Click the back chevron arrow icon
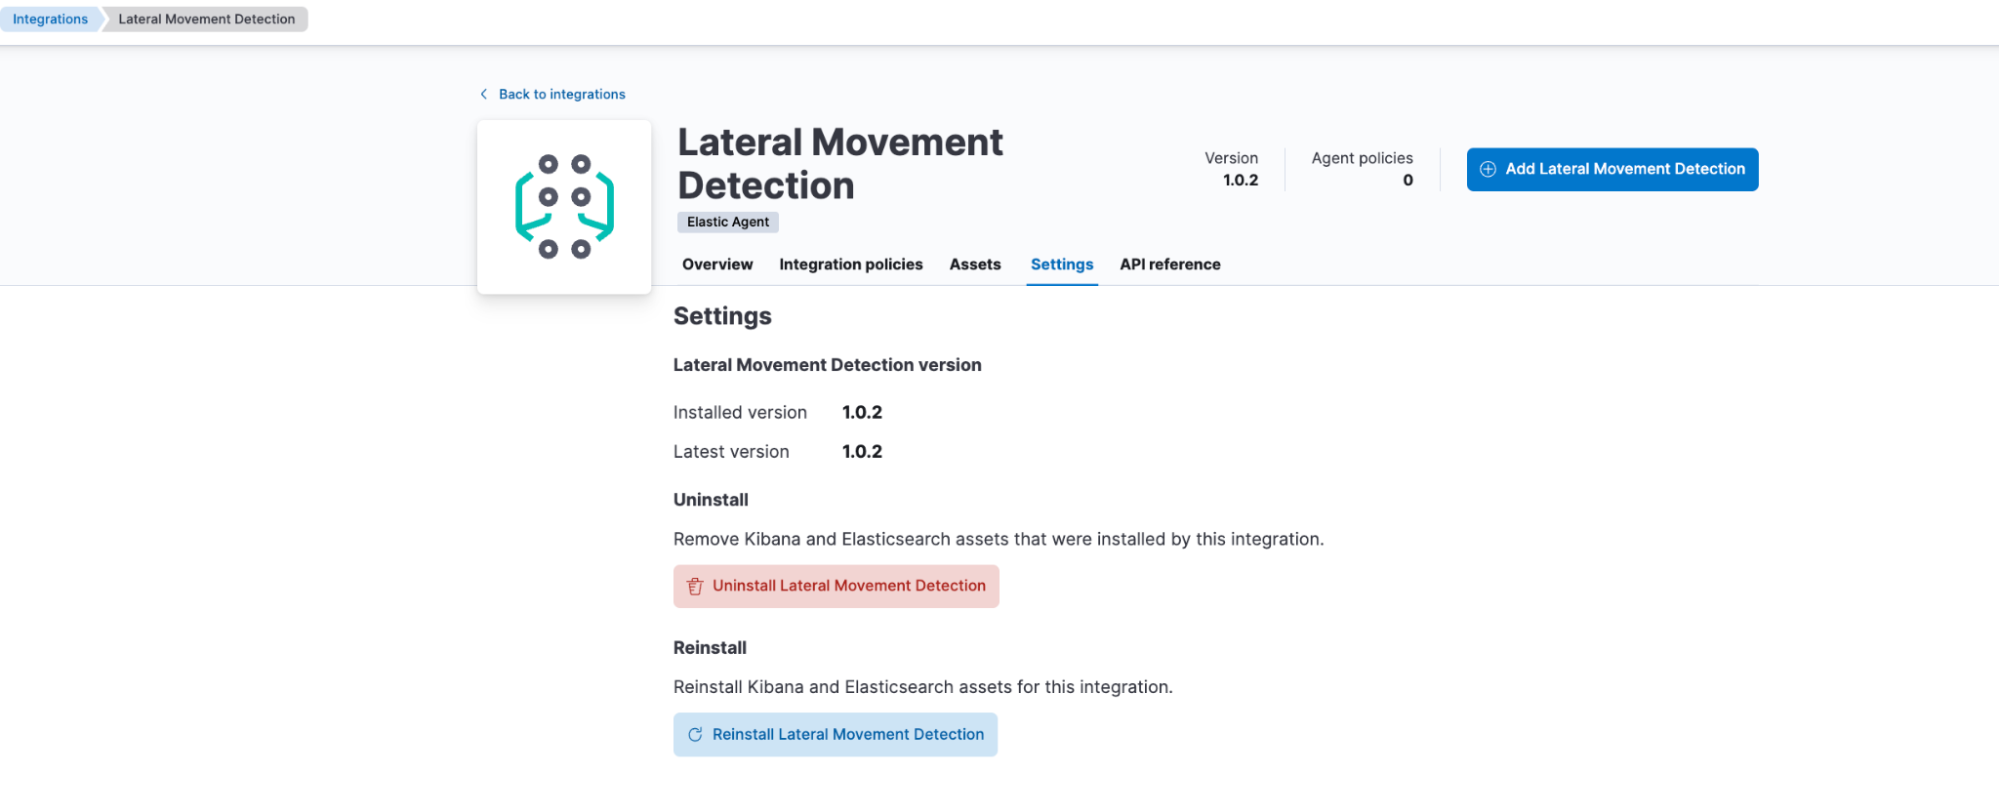The width and height of the screenshot is (1999, 805). [x=484, y=94]
